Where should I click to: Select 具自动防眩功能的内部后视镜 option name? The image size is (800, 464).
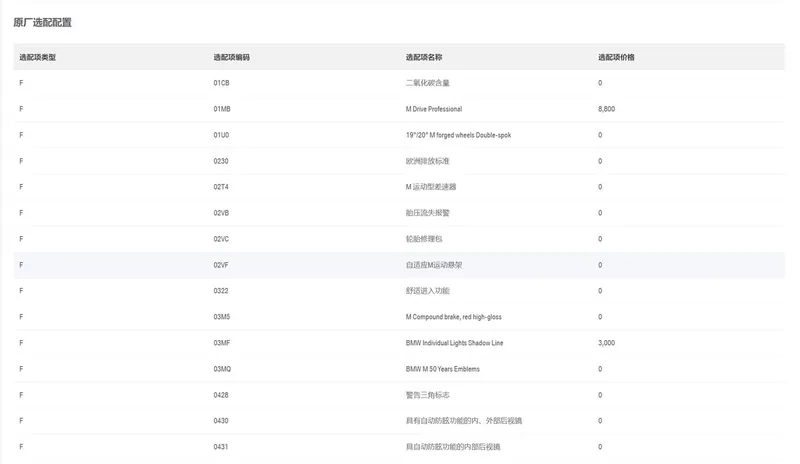click(453, 447)
